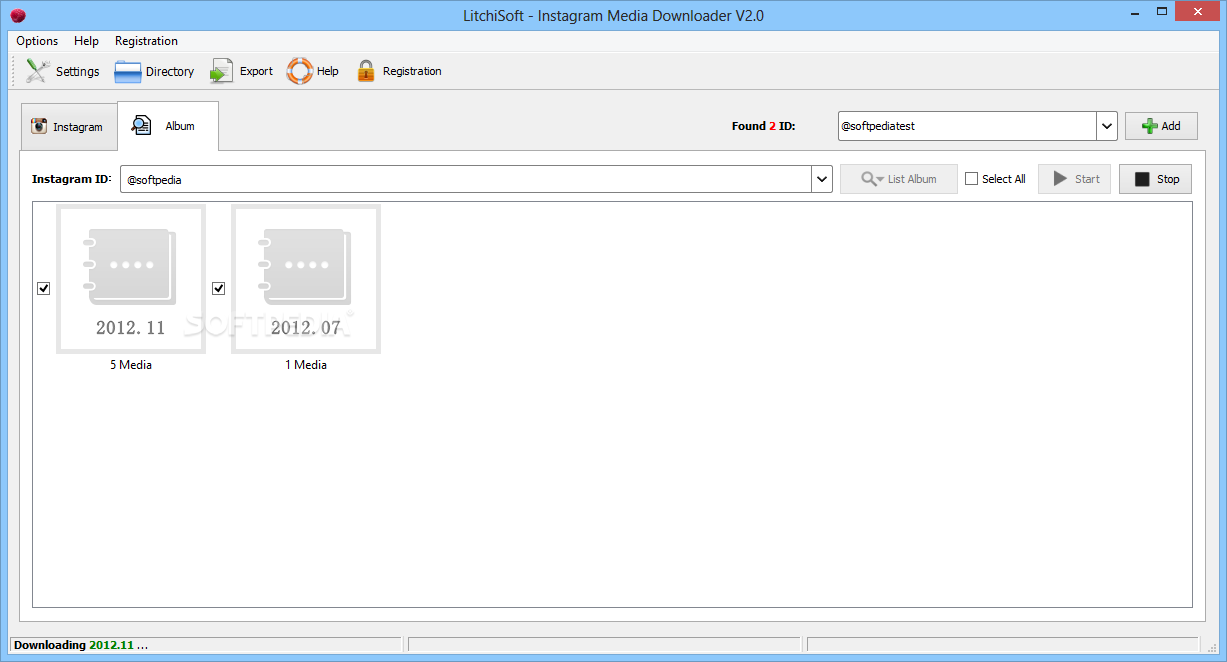Expand the Found ID dropdown arrow
The height and width of the screenshot is (662, 1227).
tap(1107, 126)
